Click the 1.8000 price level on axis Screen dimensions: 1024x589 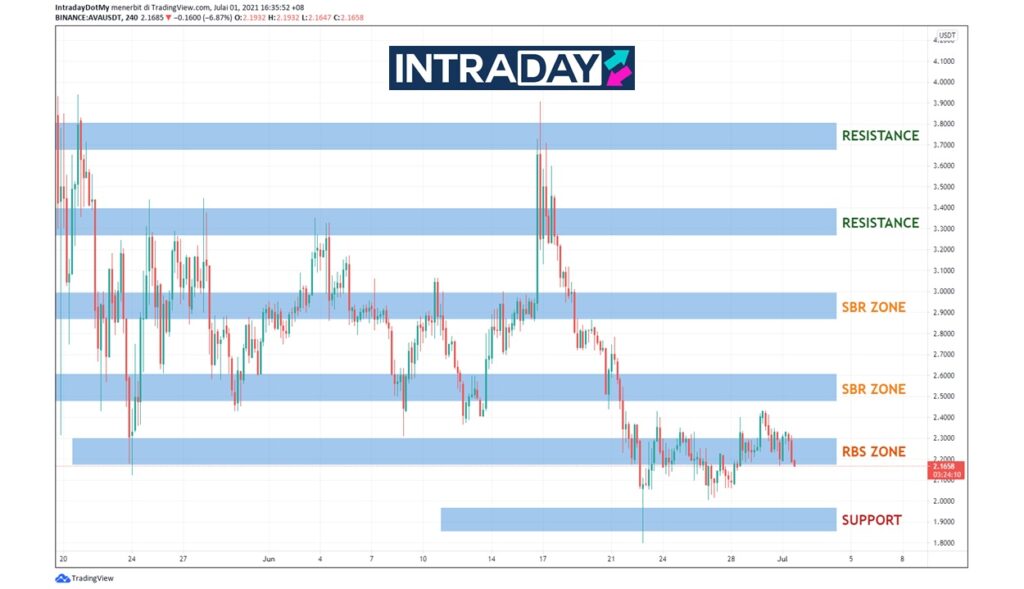click(x=945, y=543)
